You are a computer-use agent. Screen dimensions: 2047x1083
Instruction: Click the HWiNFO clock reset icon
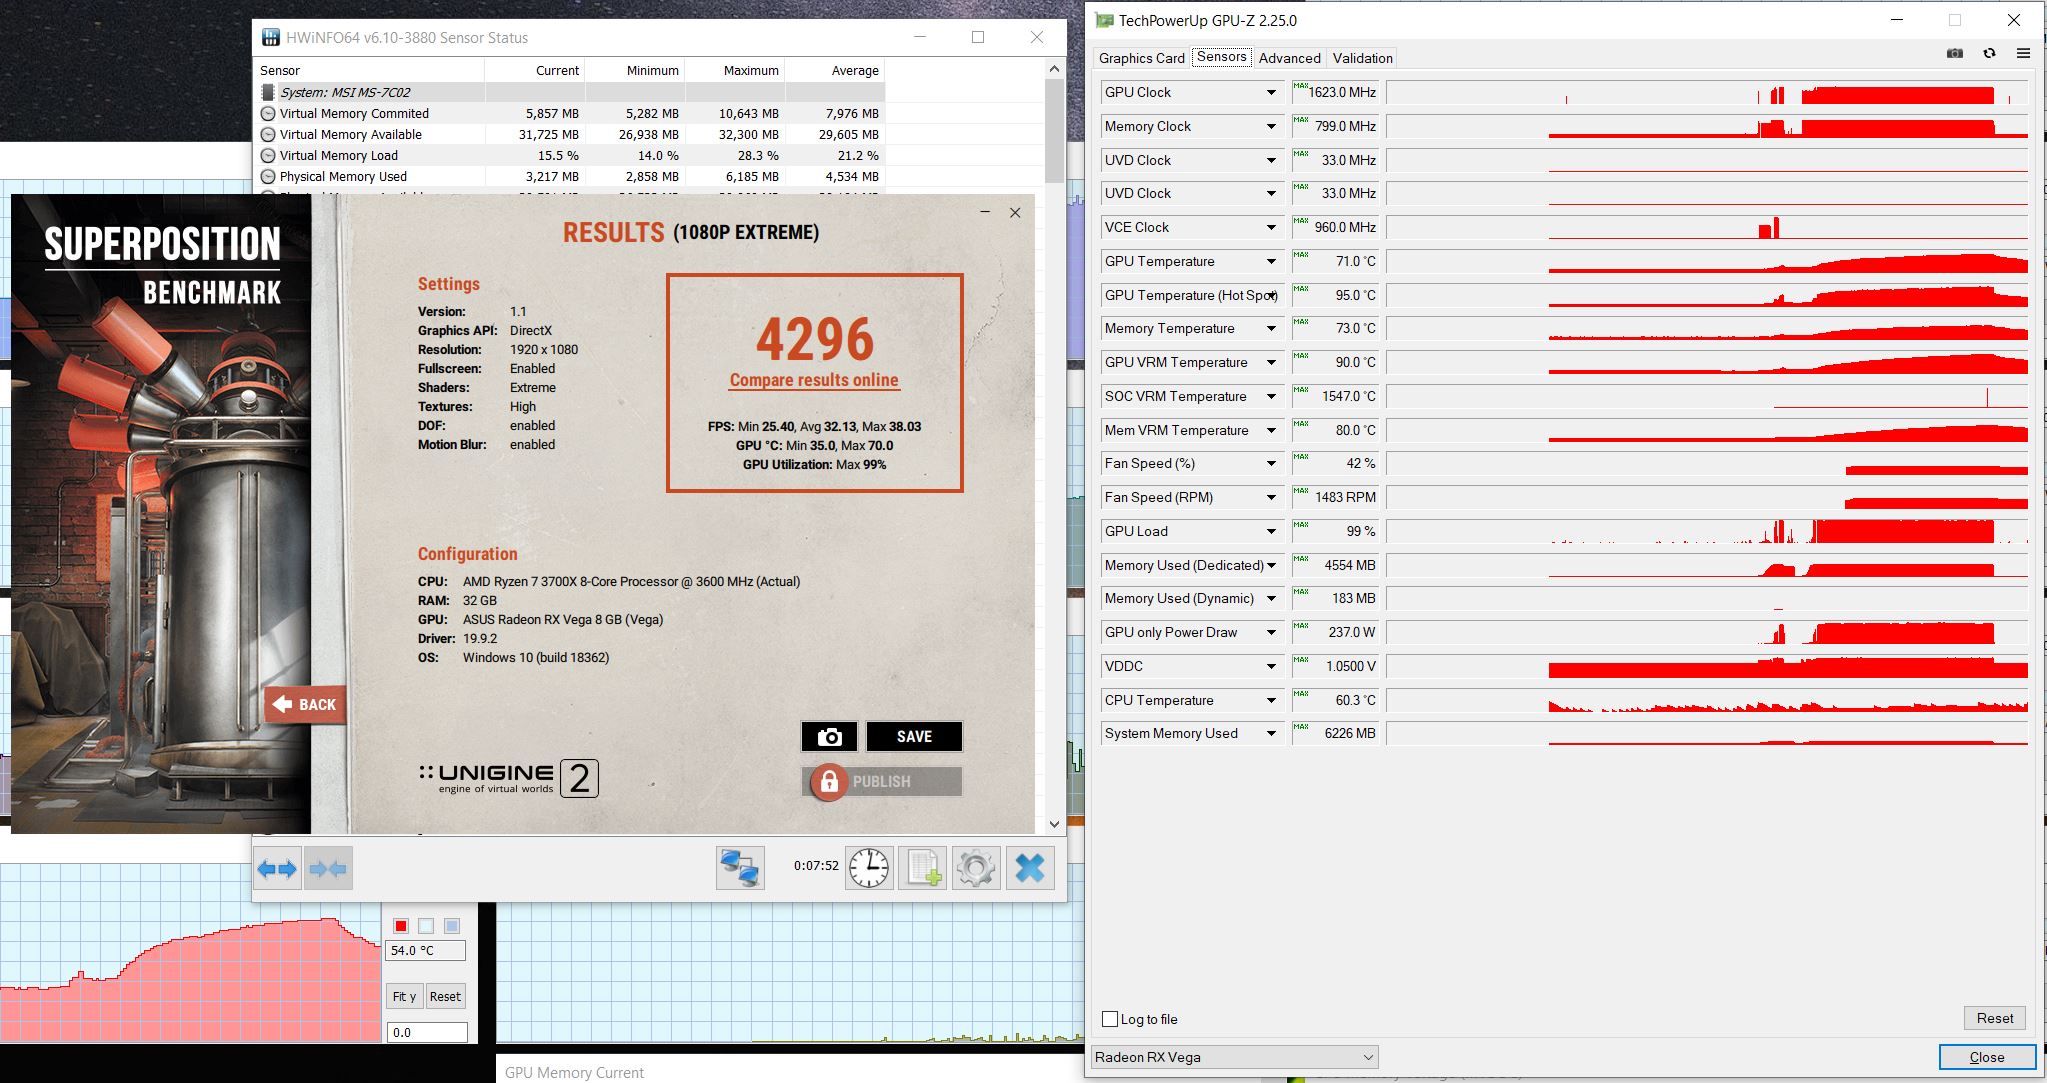pos(868,867)
